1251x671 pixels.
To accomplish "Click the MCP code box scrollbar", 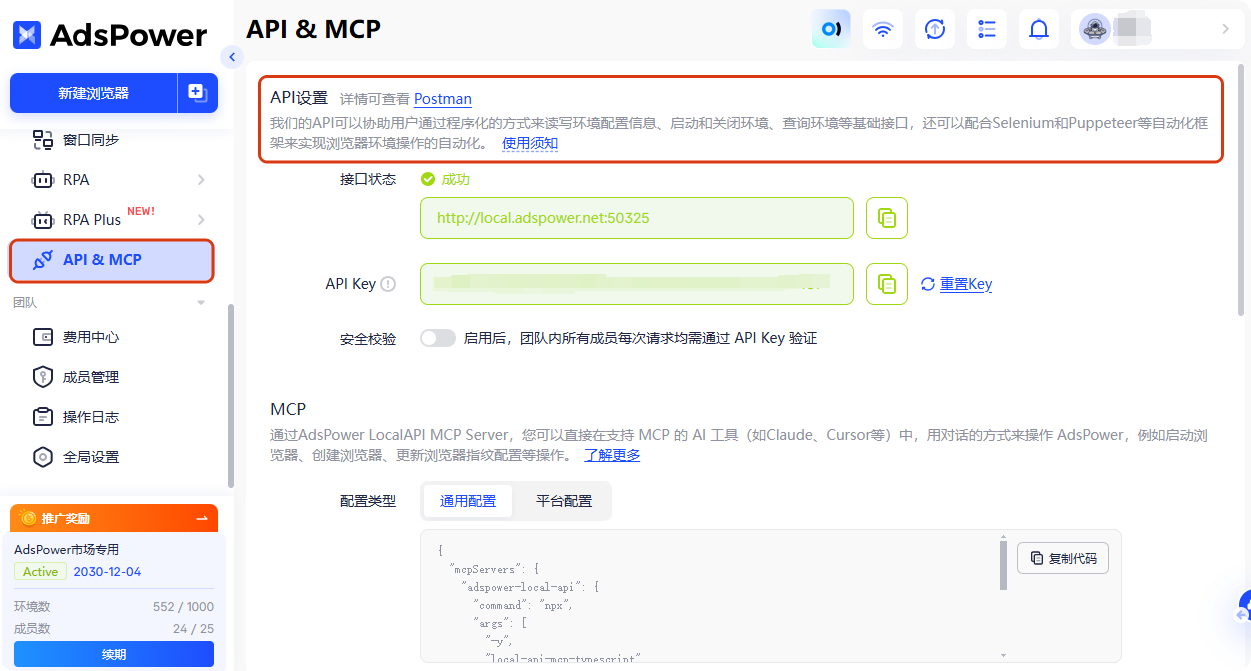I will [x=1003, y=565].
